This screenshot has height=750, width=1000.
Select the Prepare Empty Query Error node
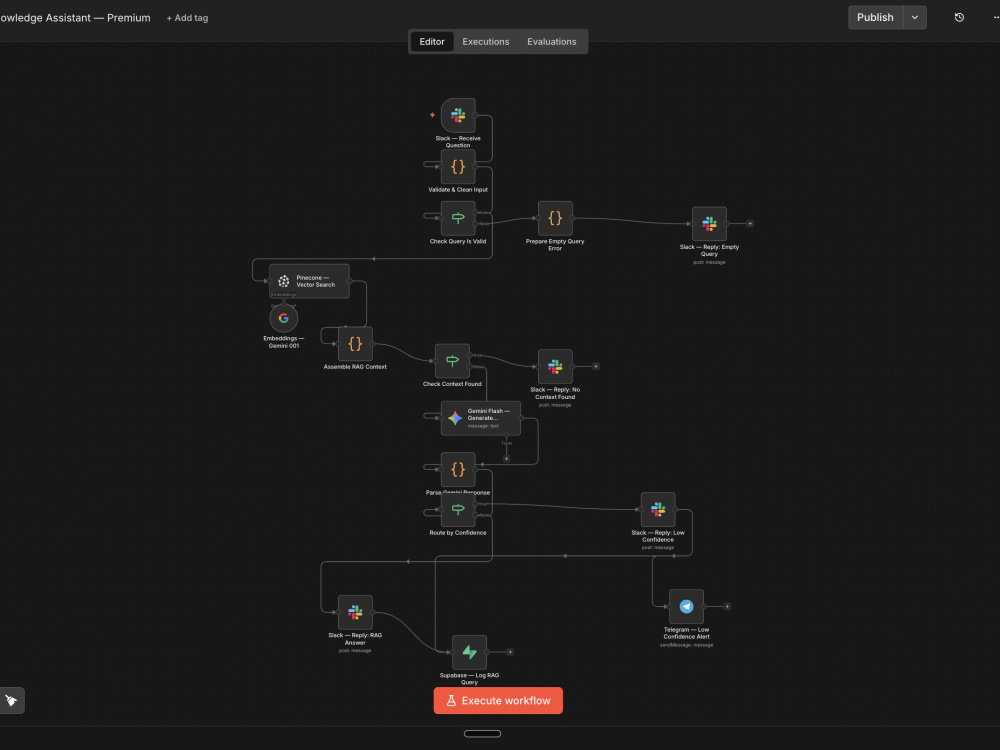pos(555,218)
